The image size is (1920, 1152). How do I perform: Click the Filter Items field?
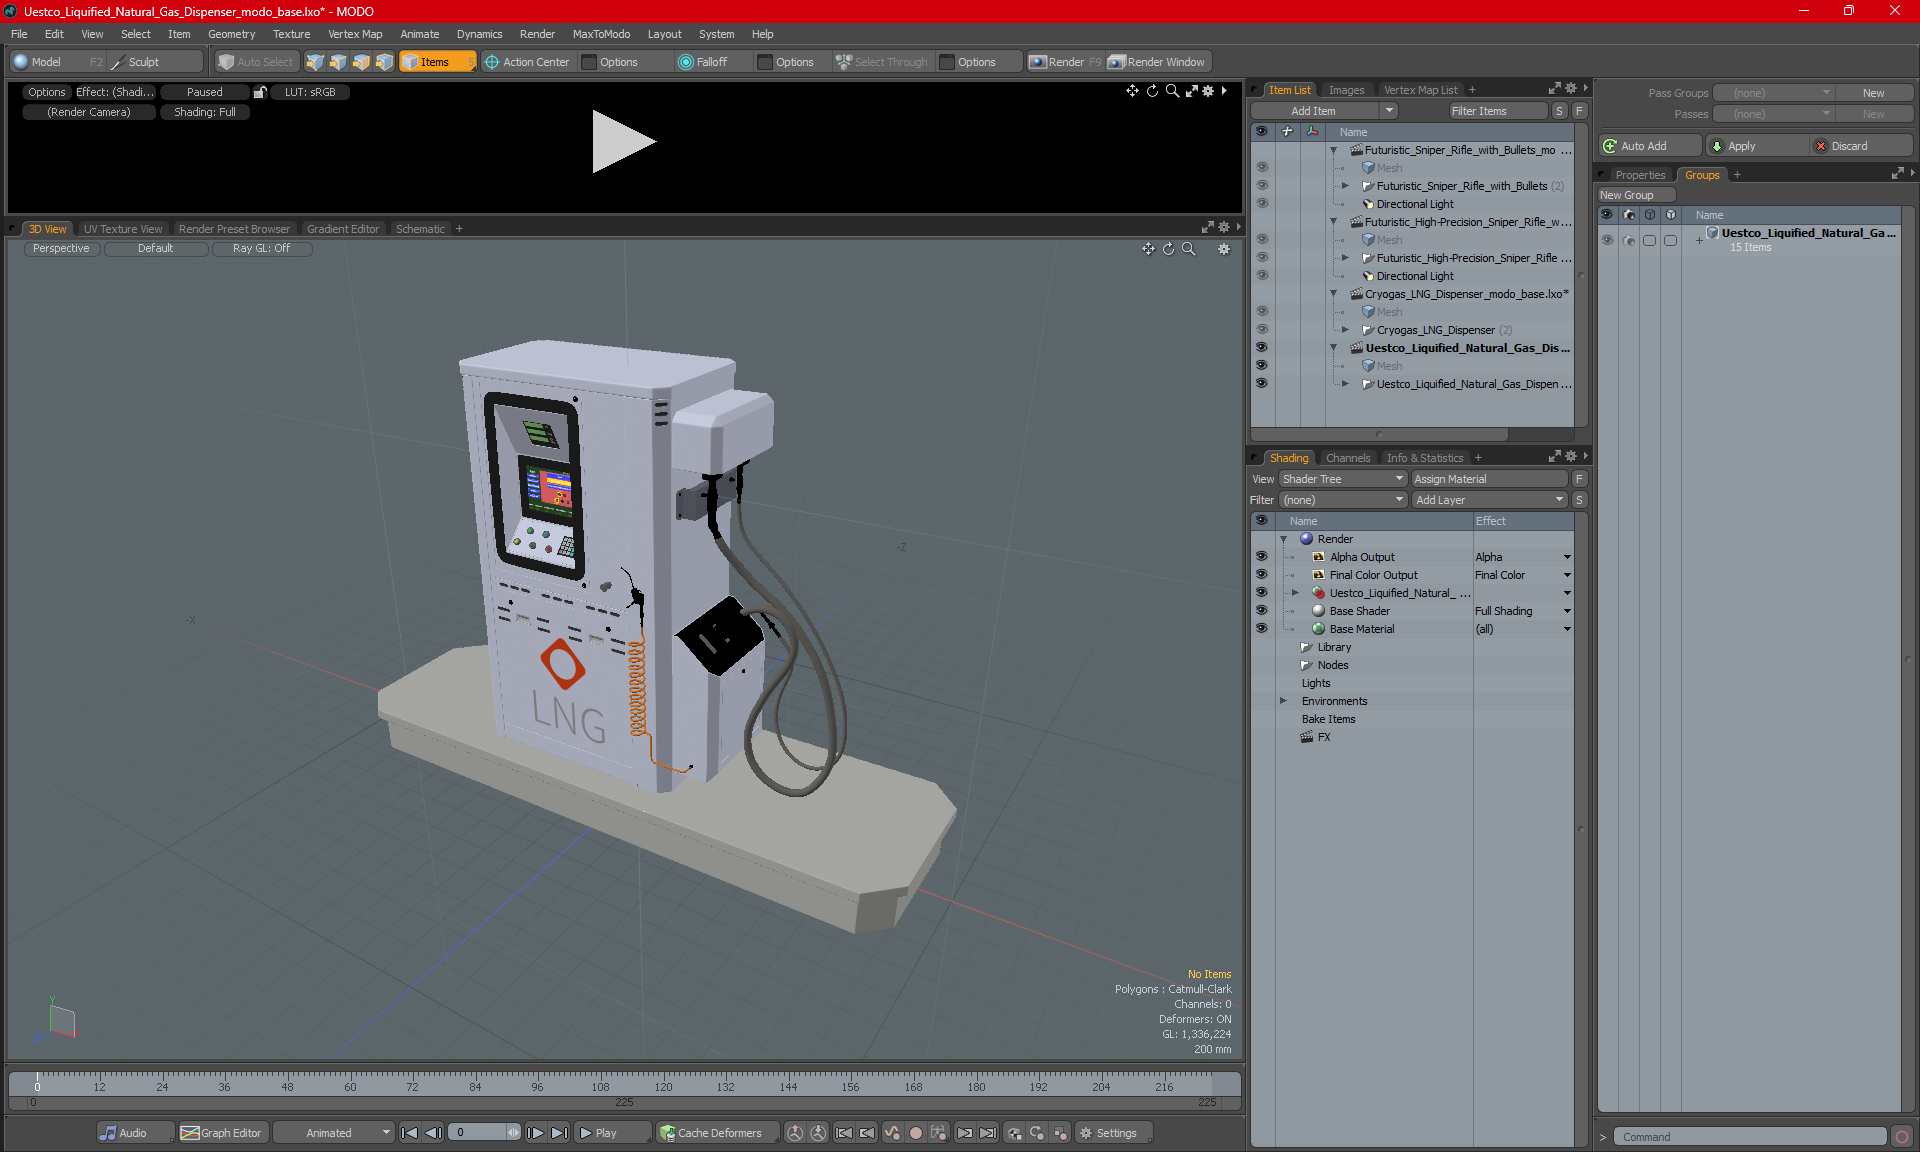(1497, 111)
